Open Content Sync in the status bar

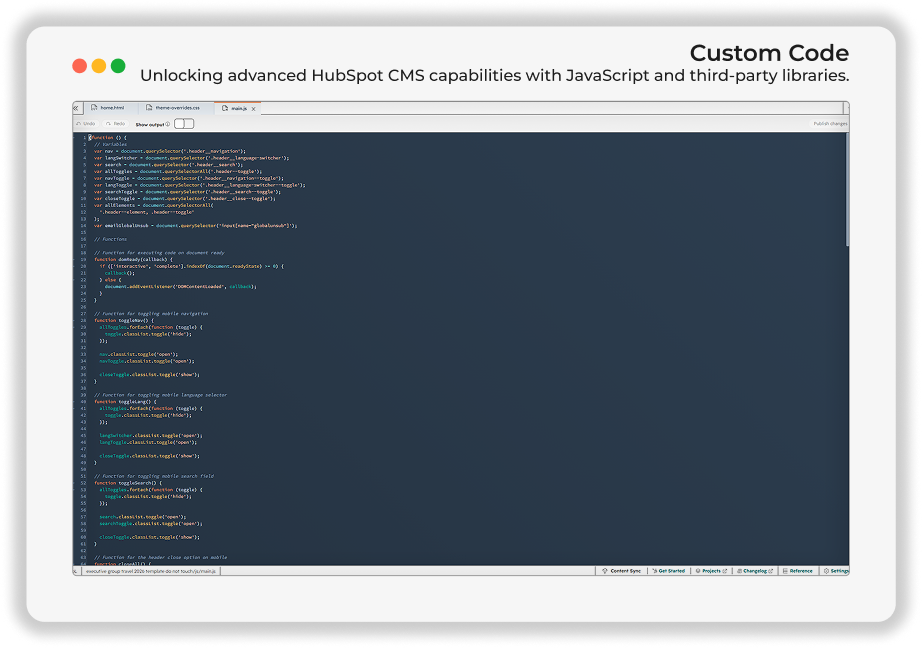click(622, 571)
